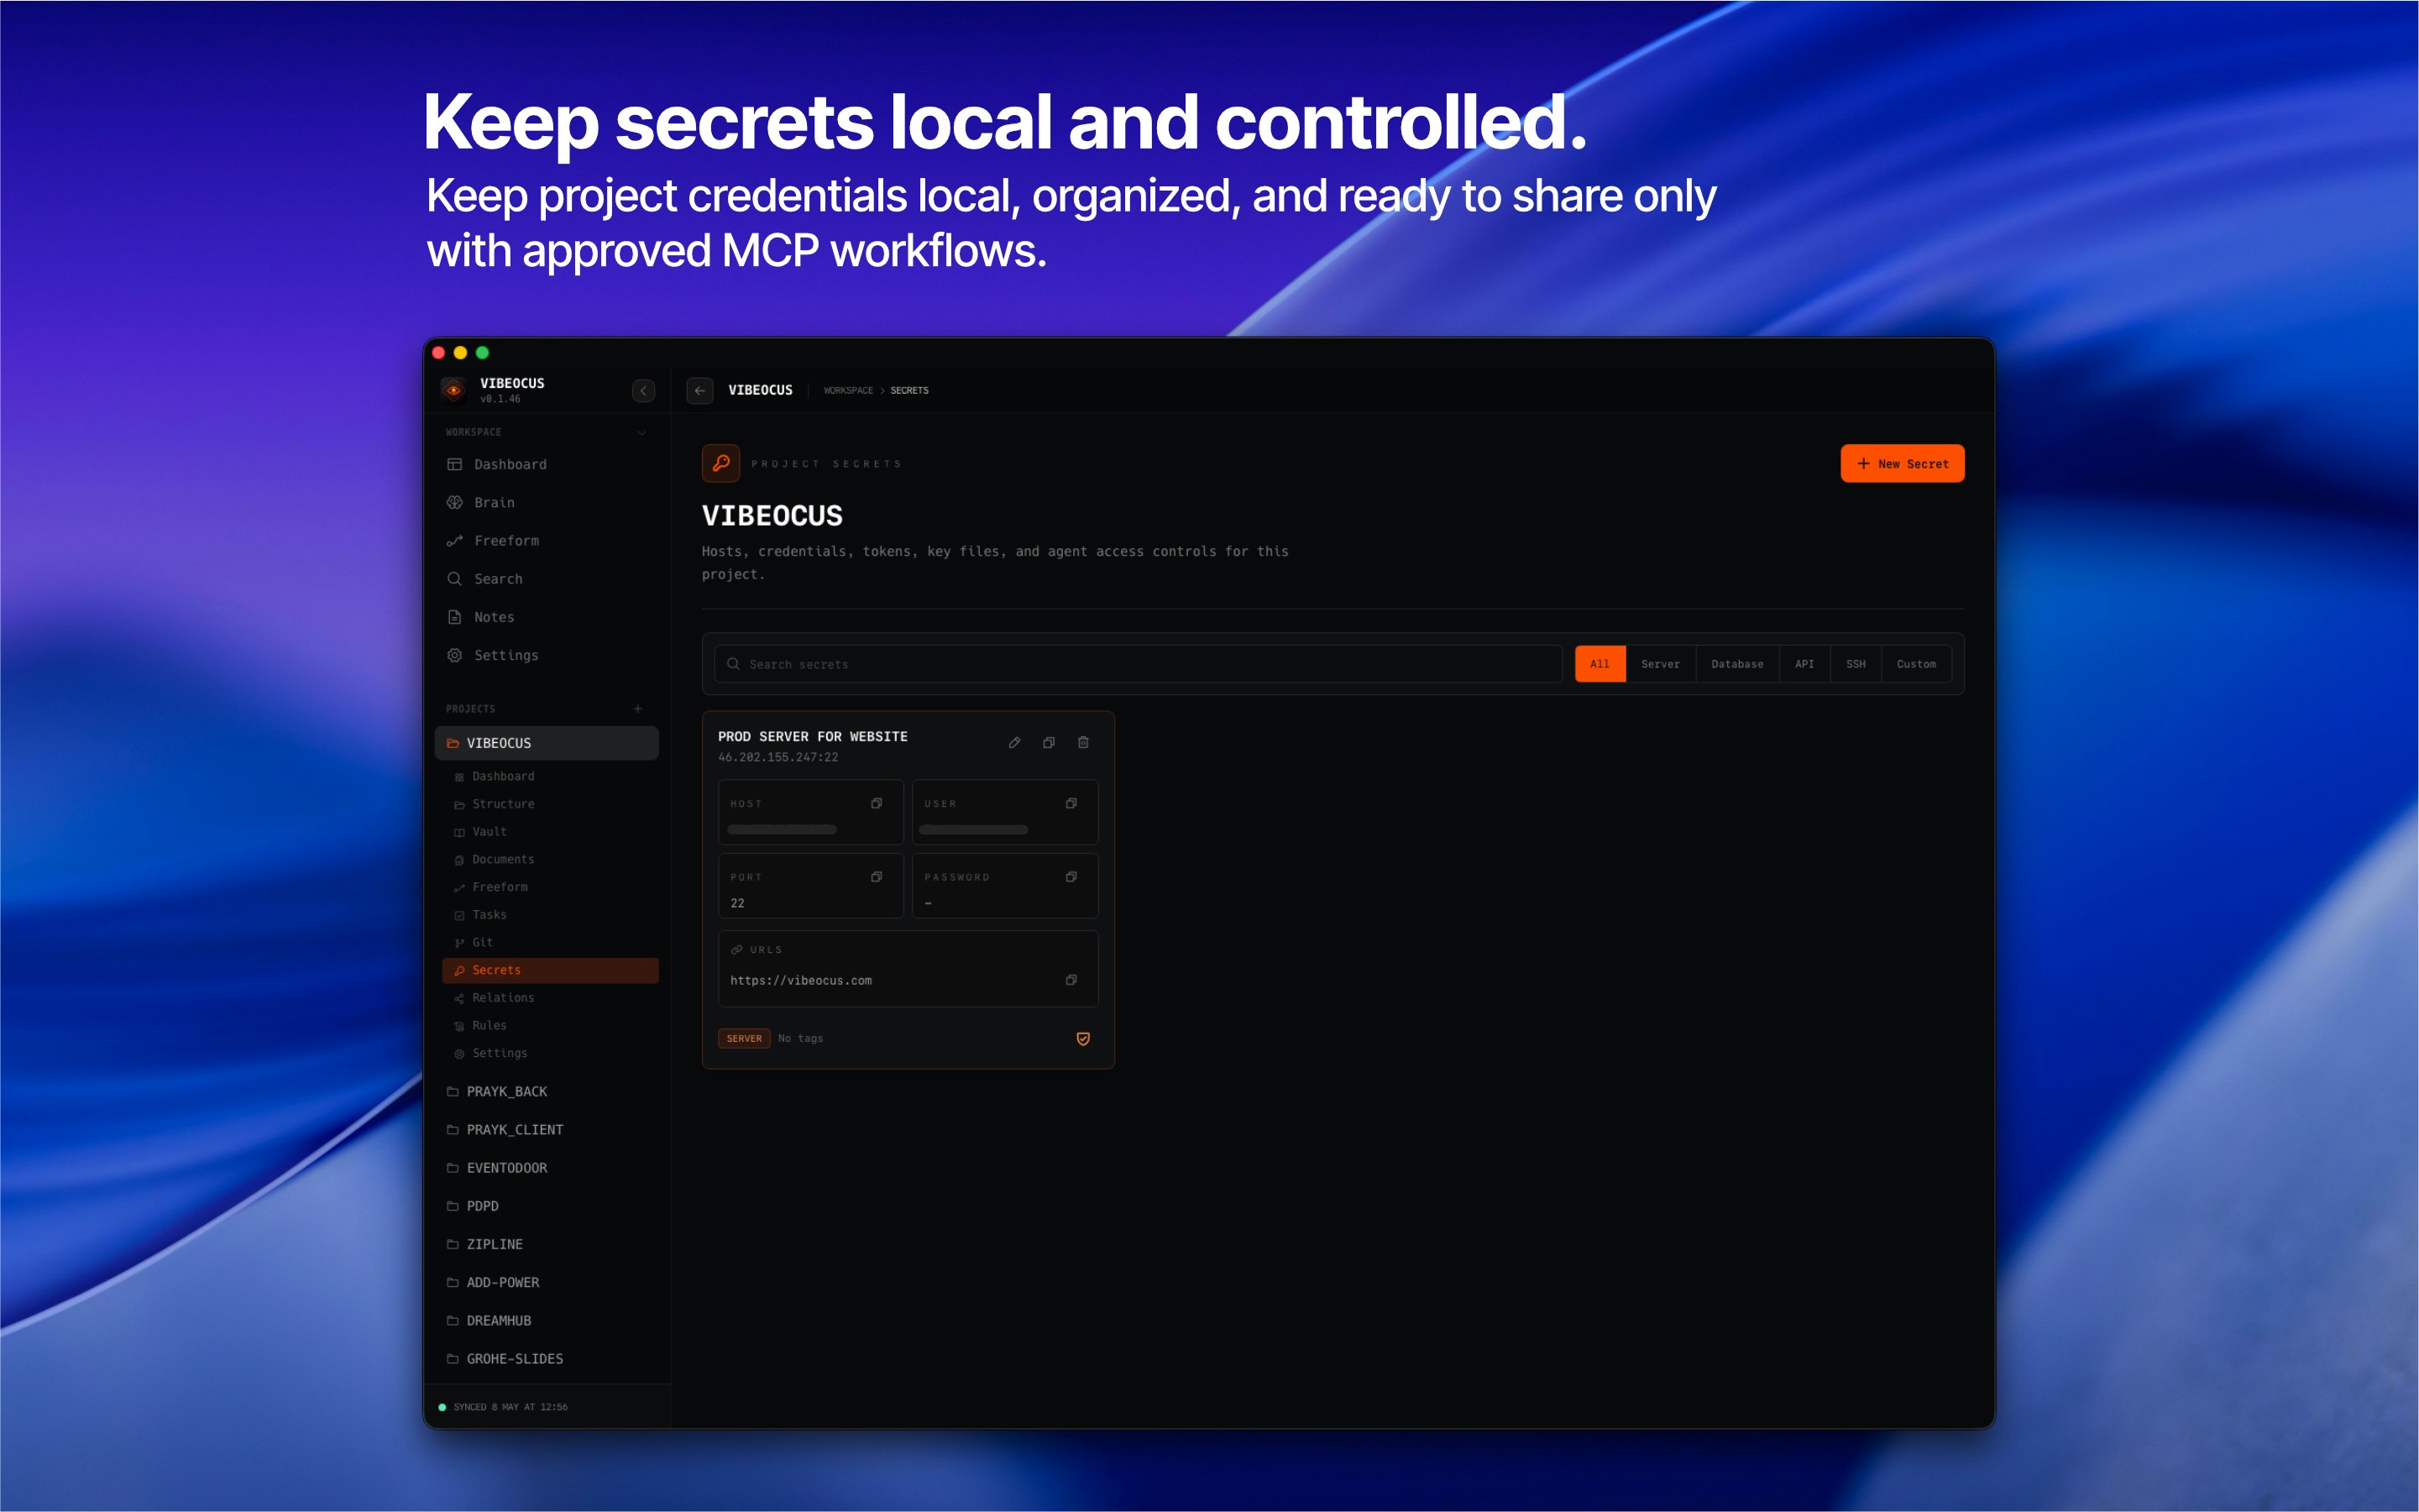The width and height of the screenshot is (2419, 1512).
Task: Collapse the VIBEOCUS project
Action: pyautogui.click(x=547, y=742)
